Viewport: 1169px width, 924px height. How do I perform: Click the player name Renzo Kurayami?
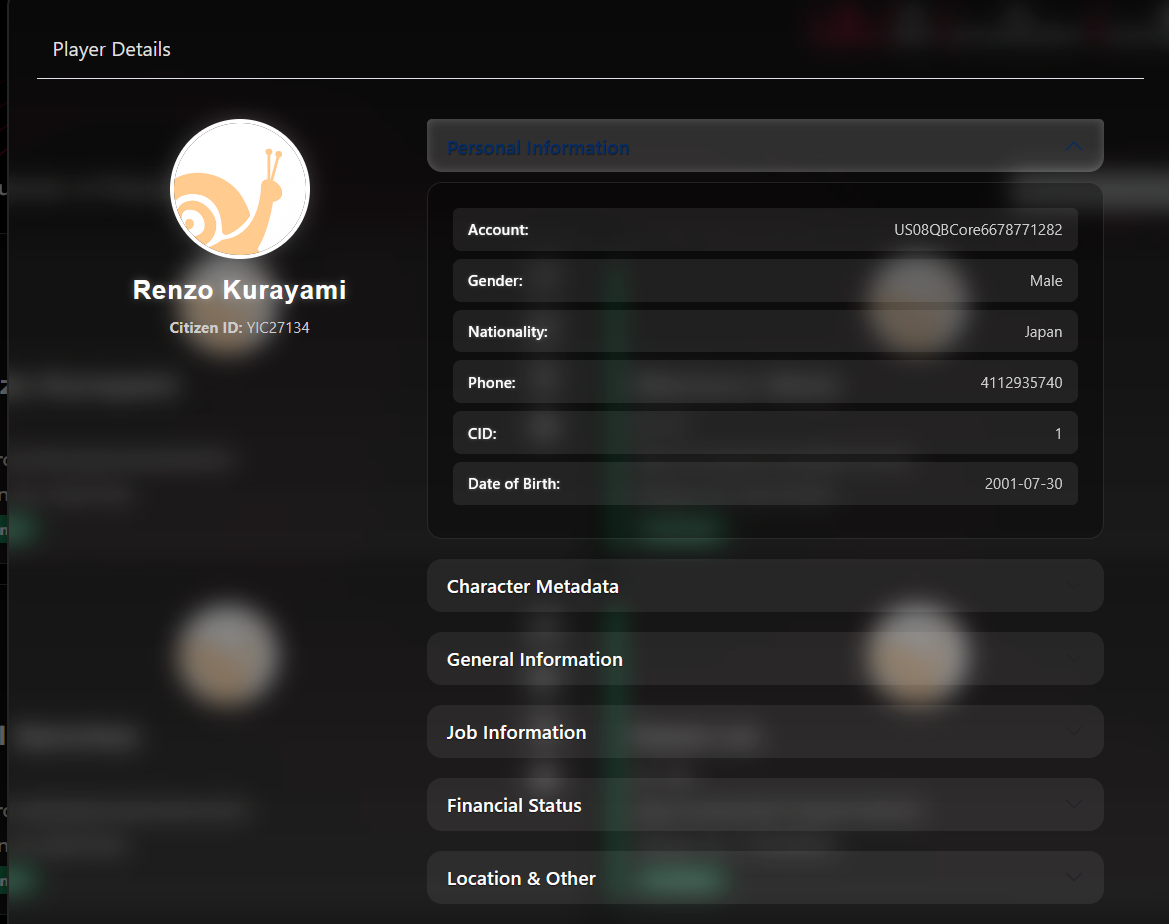(239, 290)
